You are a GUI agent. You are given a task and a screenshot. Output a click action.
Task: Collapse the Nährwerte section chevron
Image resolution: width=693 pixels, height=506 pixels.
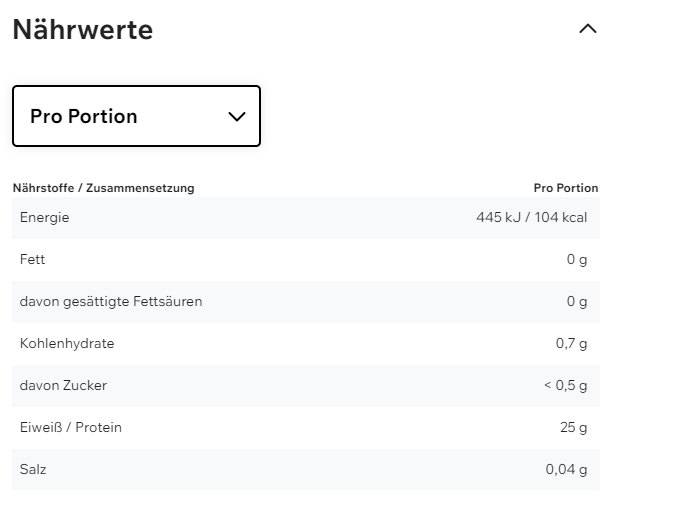[x=588, y=29]
